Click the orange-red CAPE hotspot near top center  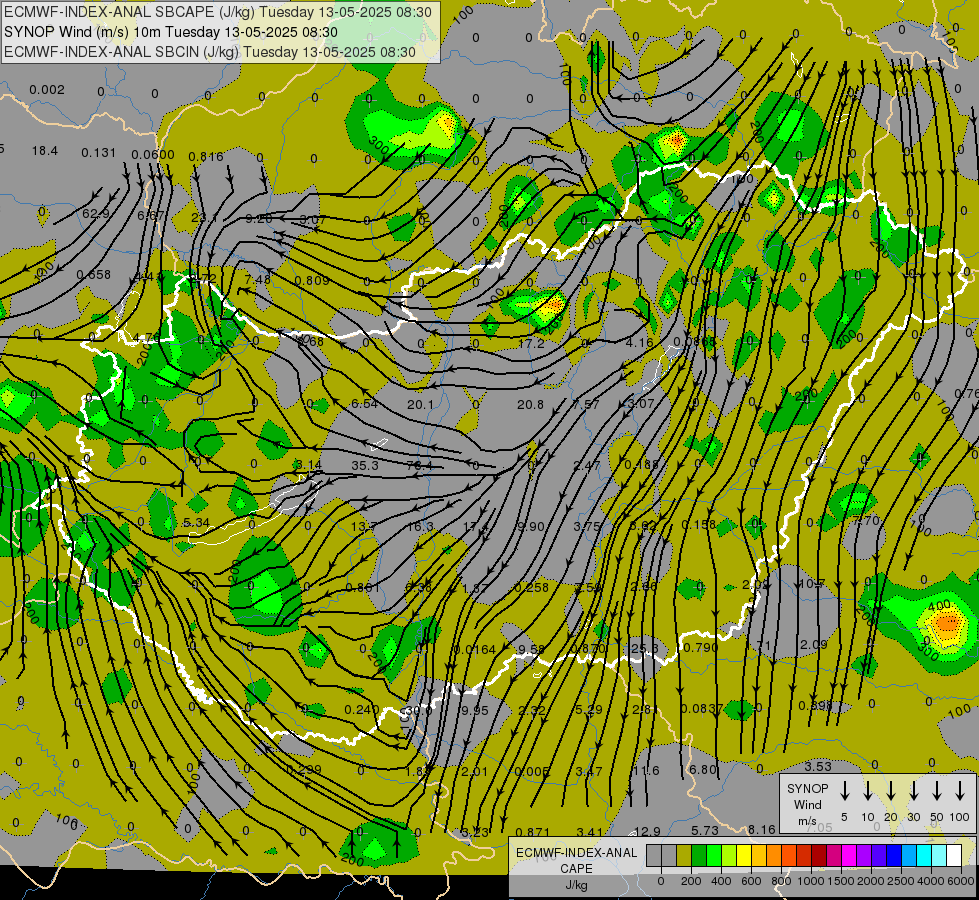coord(675,141)
